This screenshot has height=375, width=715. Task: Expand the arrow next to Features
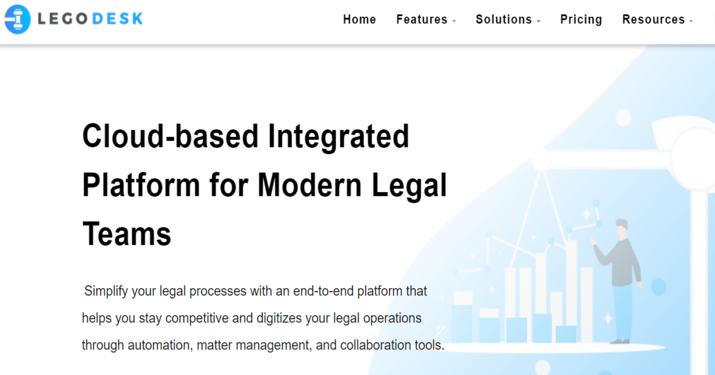point(454,21)
